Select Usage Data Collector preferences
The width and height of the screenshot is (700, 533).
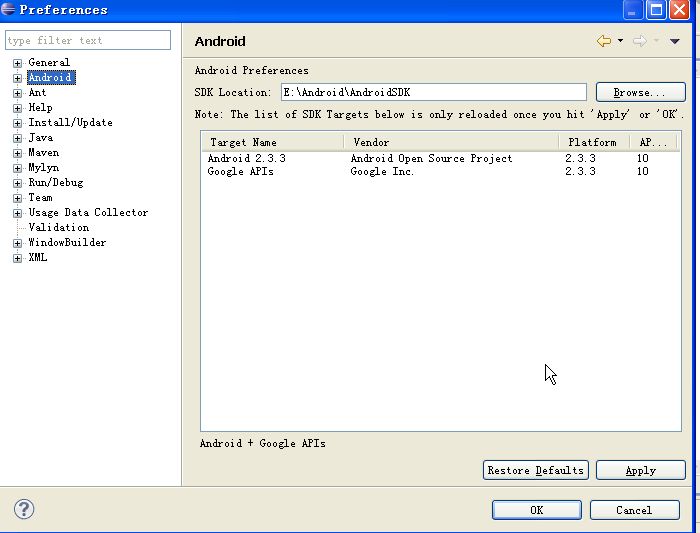coord(88,212)
